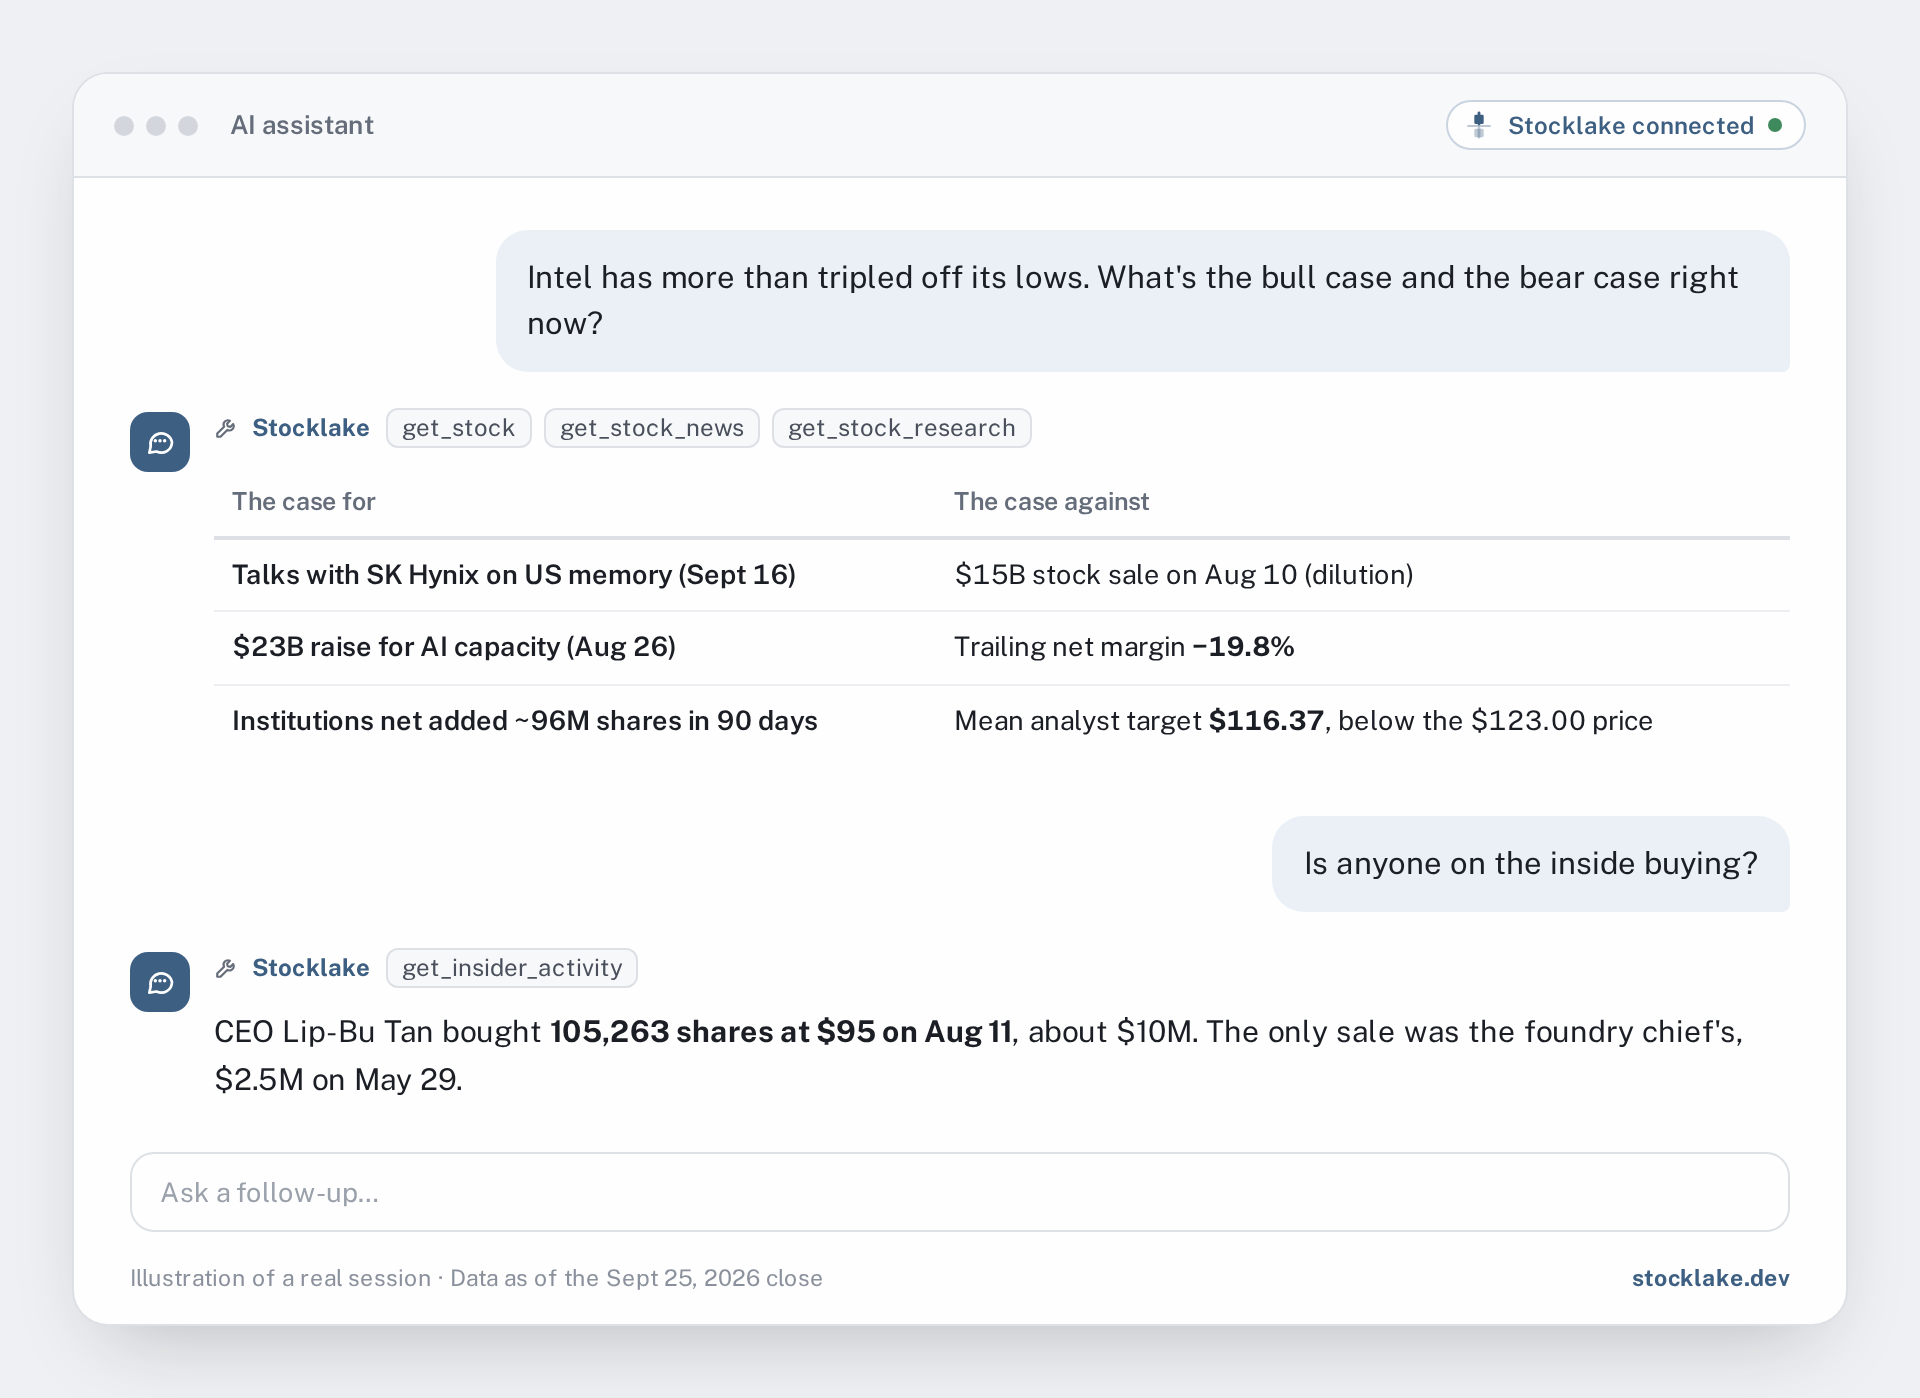Click the assistant avatar beside get_insider_activity

tap(160, 982)
